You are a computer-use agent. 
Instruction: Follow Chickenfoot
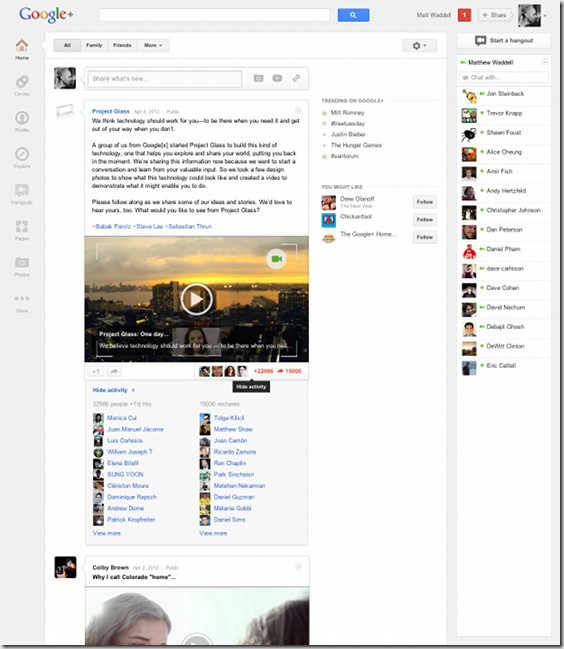point(425,219)
